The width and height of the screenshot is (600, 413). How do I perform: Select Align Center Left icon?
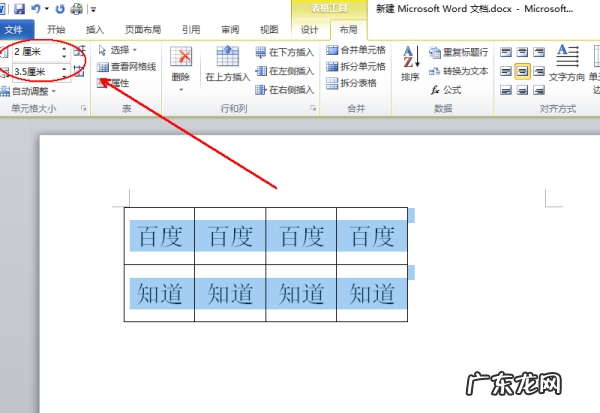(506, 71)
